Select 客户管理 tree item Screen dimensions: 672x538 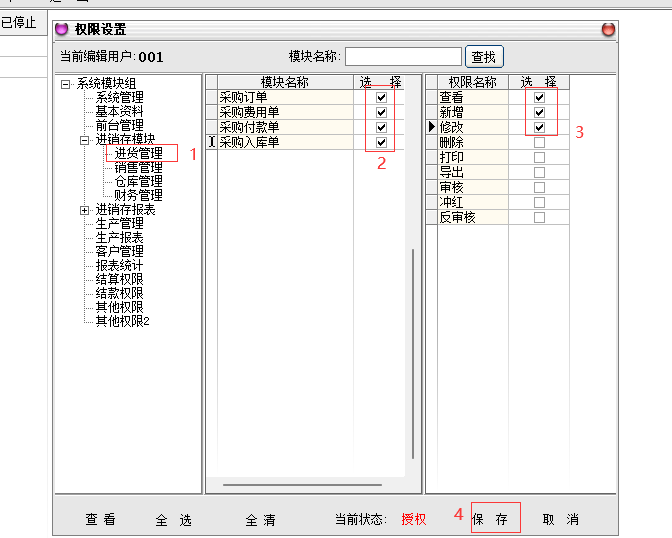pos(119,252)
